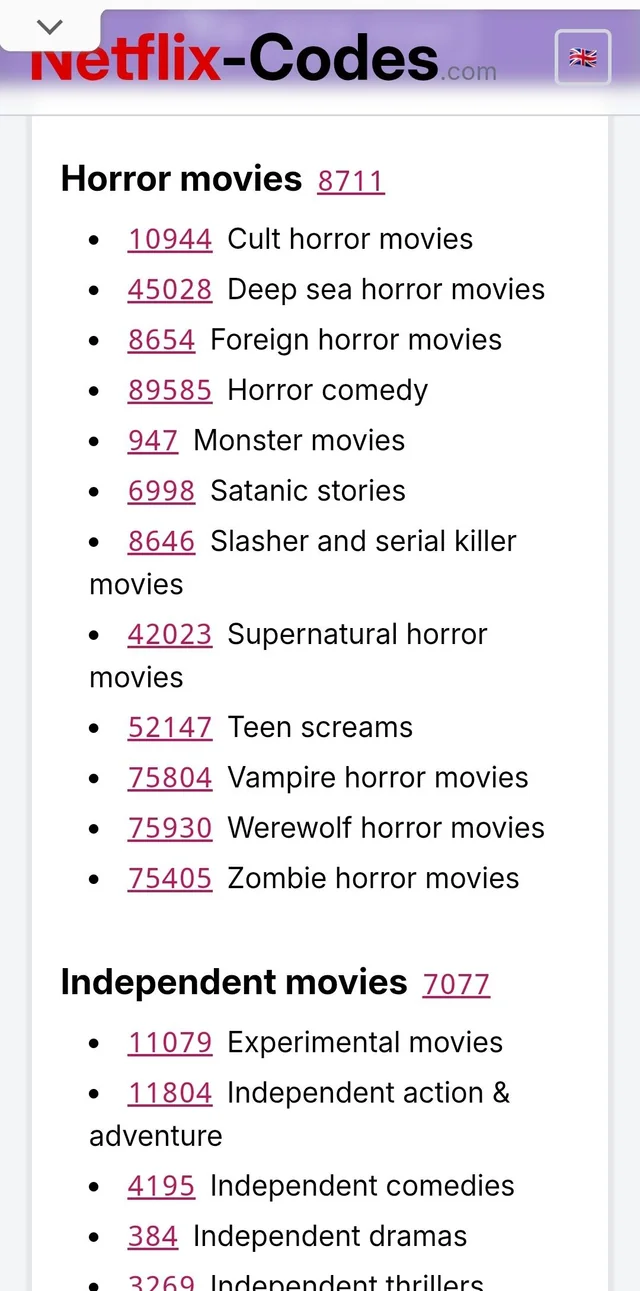The width and height of the screenshot is (640, 1291).
Task: Open code 89585 for Horror comedy
Action: [x=169, y=390]
